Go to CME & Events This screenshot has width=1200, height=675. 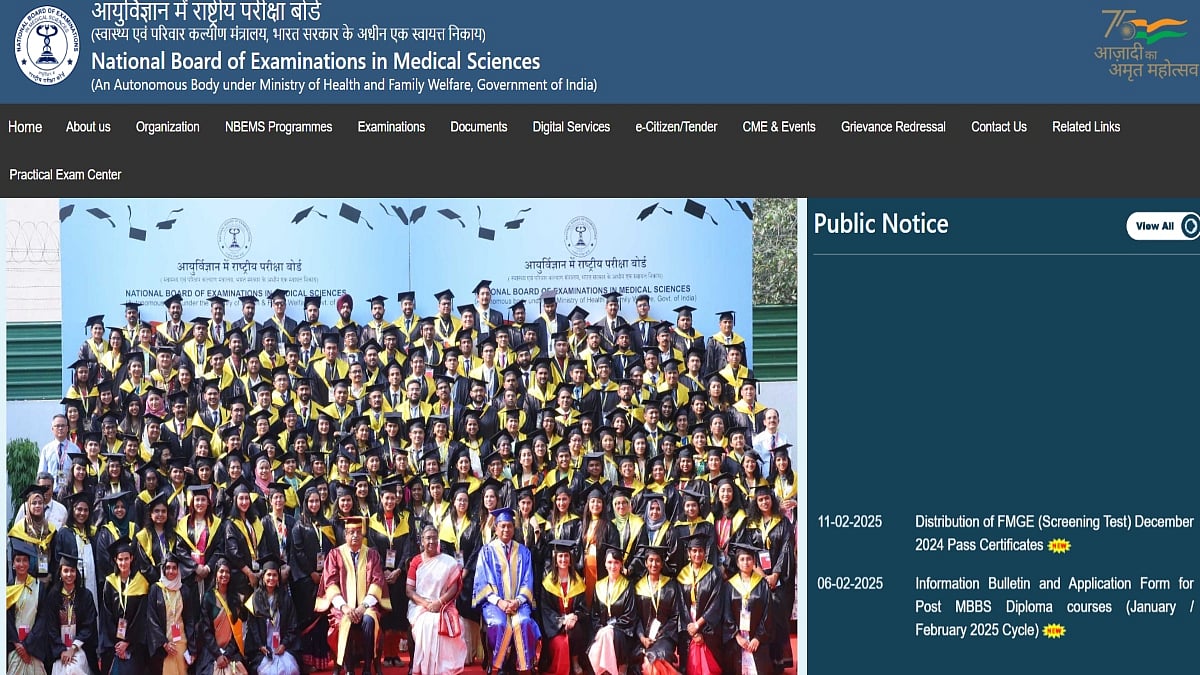tap(779, 127)
